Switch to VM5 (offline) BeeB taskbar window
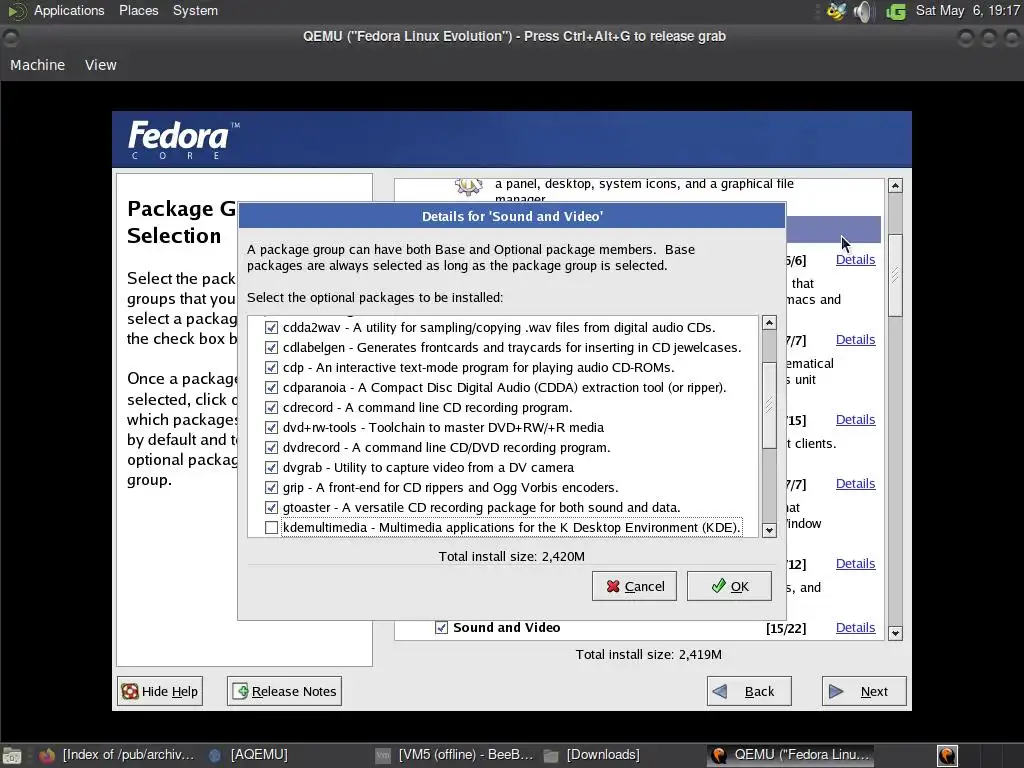The width and height of the screenshot is (1024, 768). click(x=455, y=755)
